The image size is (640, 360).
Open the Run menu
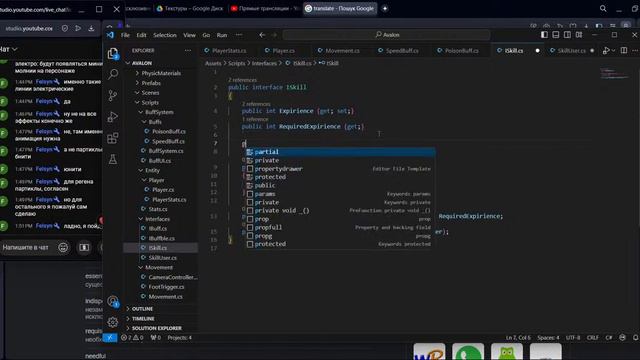click(222, 35)
